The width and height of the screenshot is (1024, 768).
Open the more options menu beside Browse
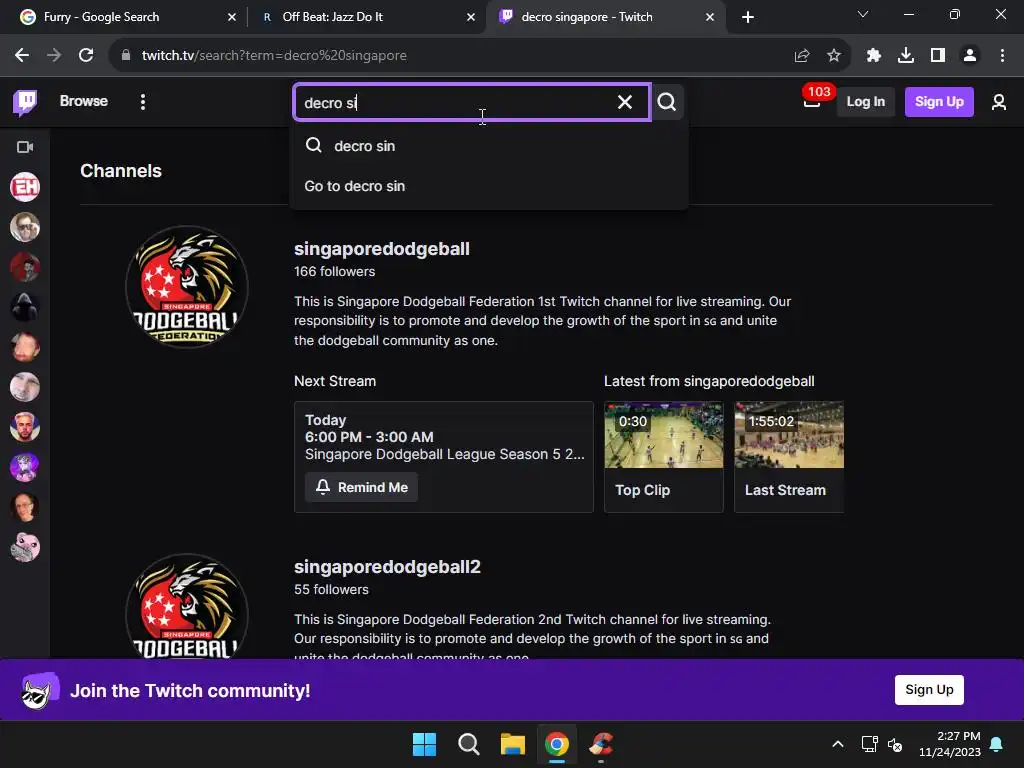[x=143, y=102]
